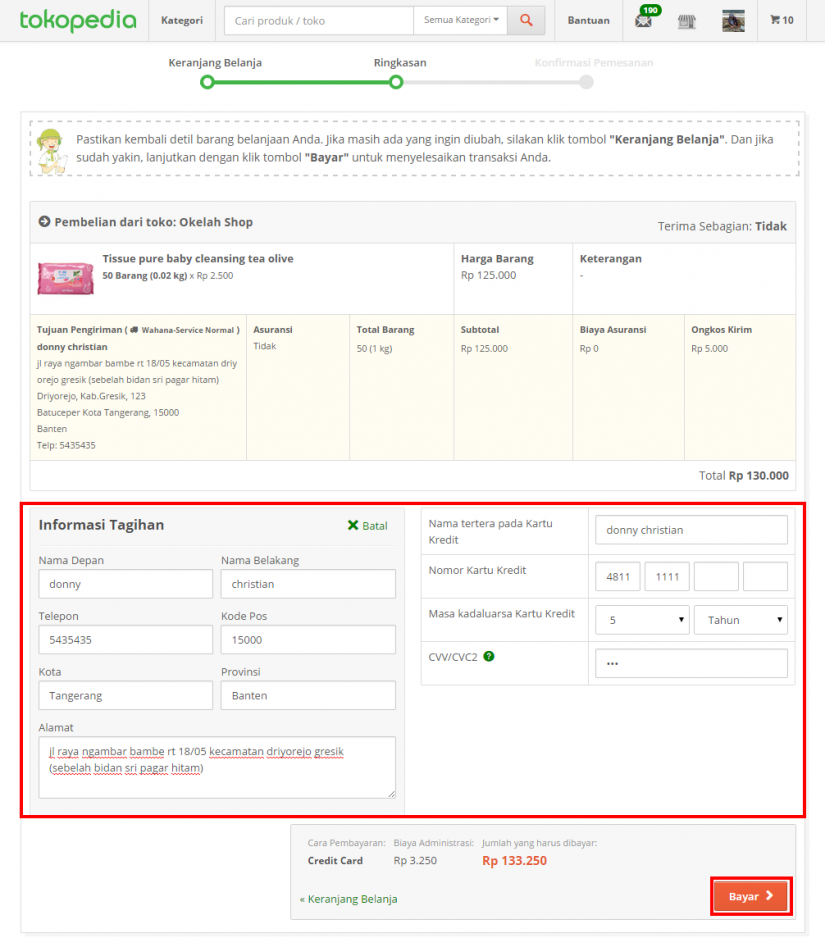Focus the CVV/CVC2 password field
The width and height of the screenshot is (825, 947).
click(x=690, y=663)
